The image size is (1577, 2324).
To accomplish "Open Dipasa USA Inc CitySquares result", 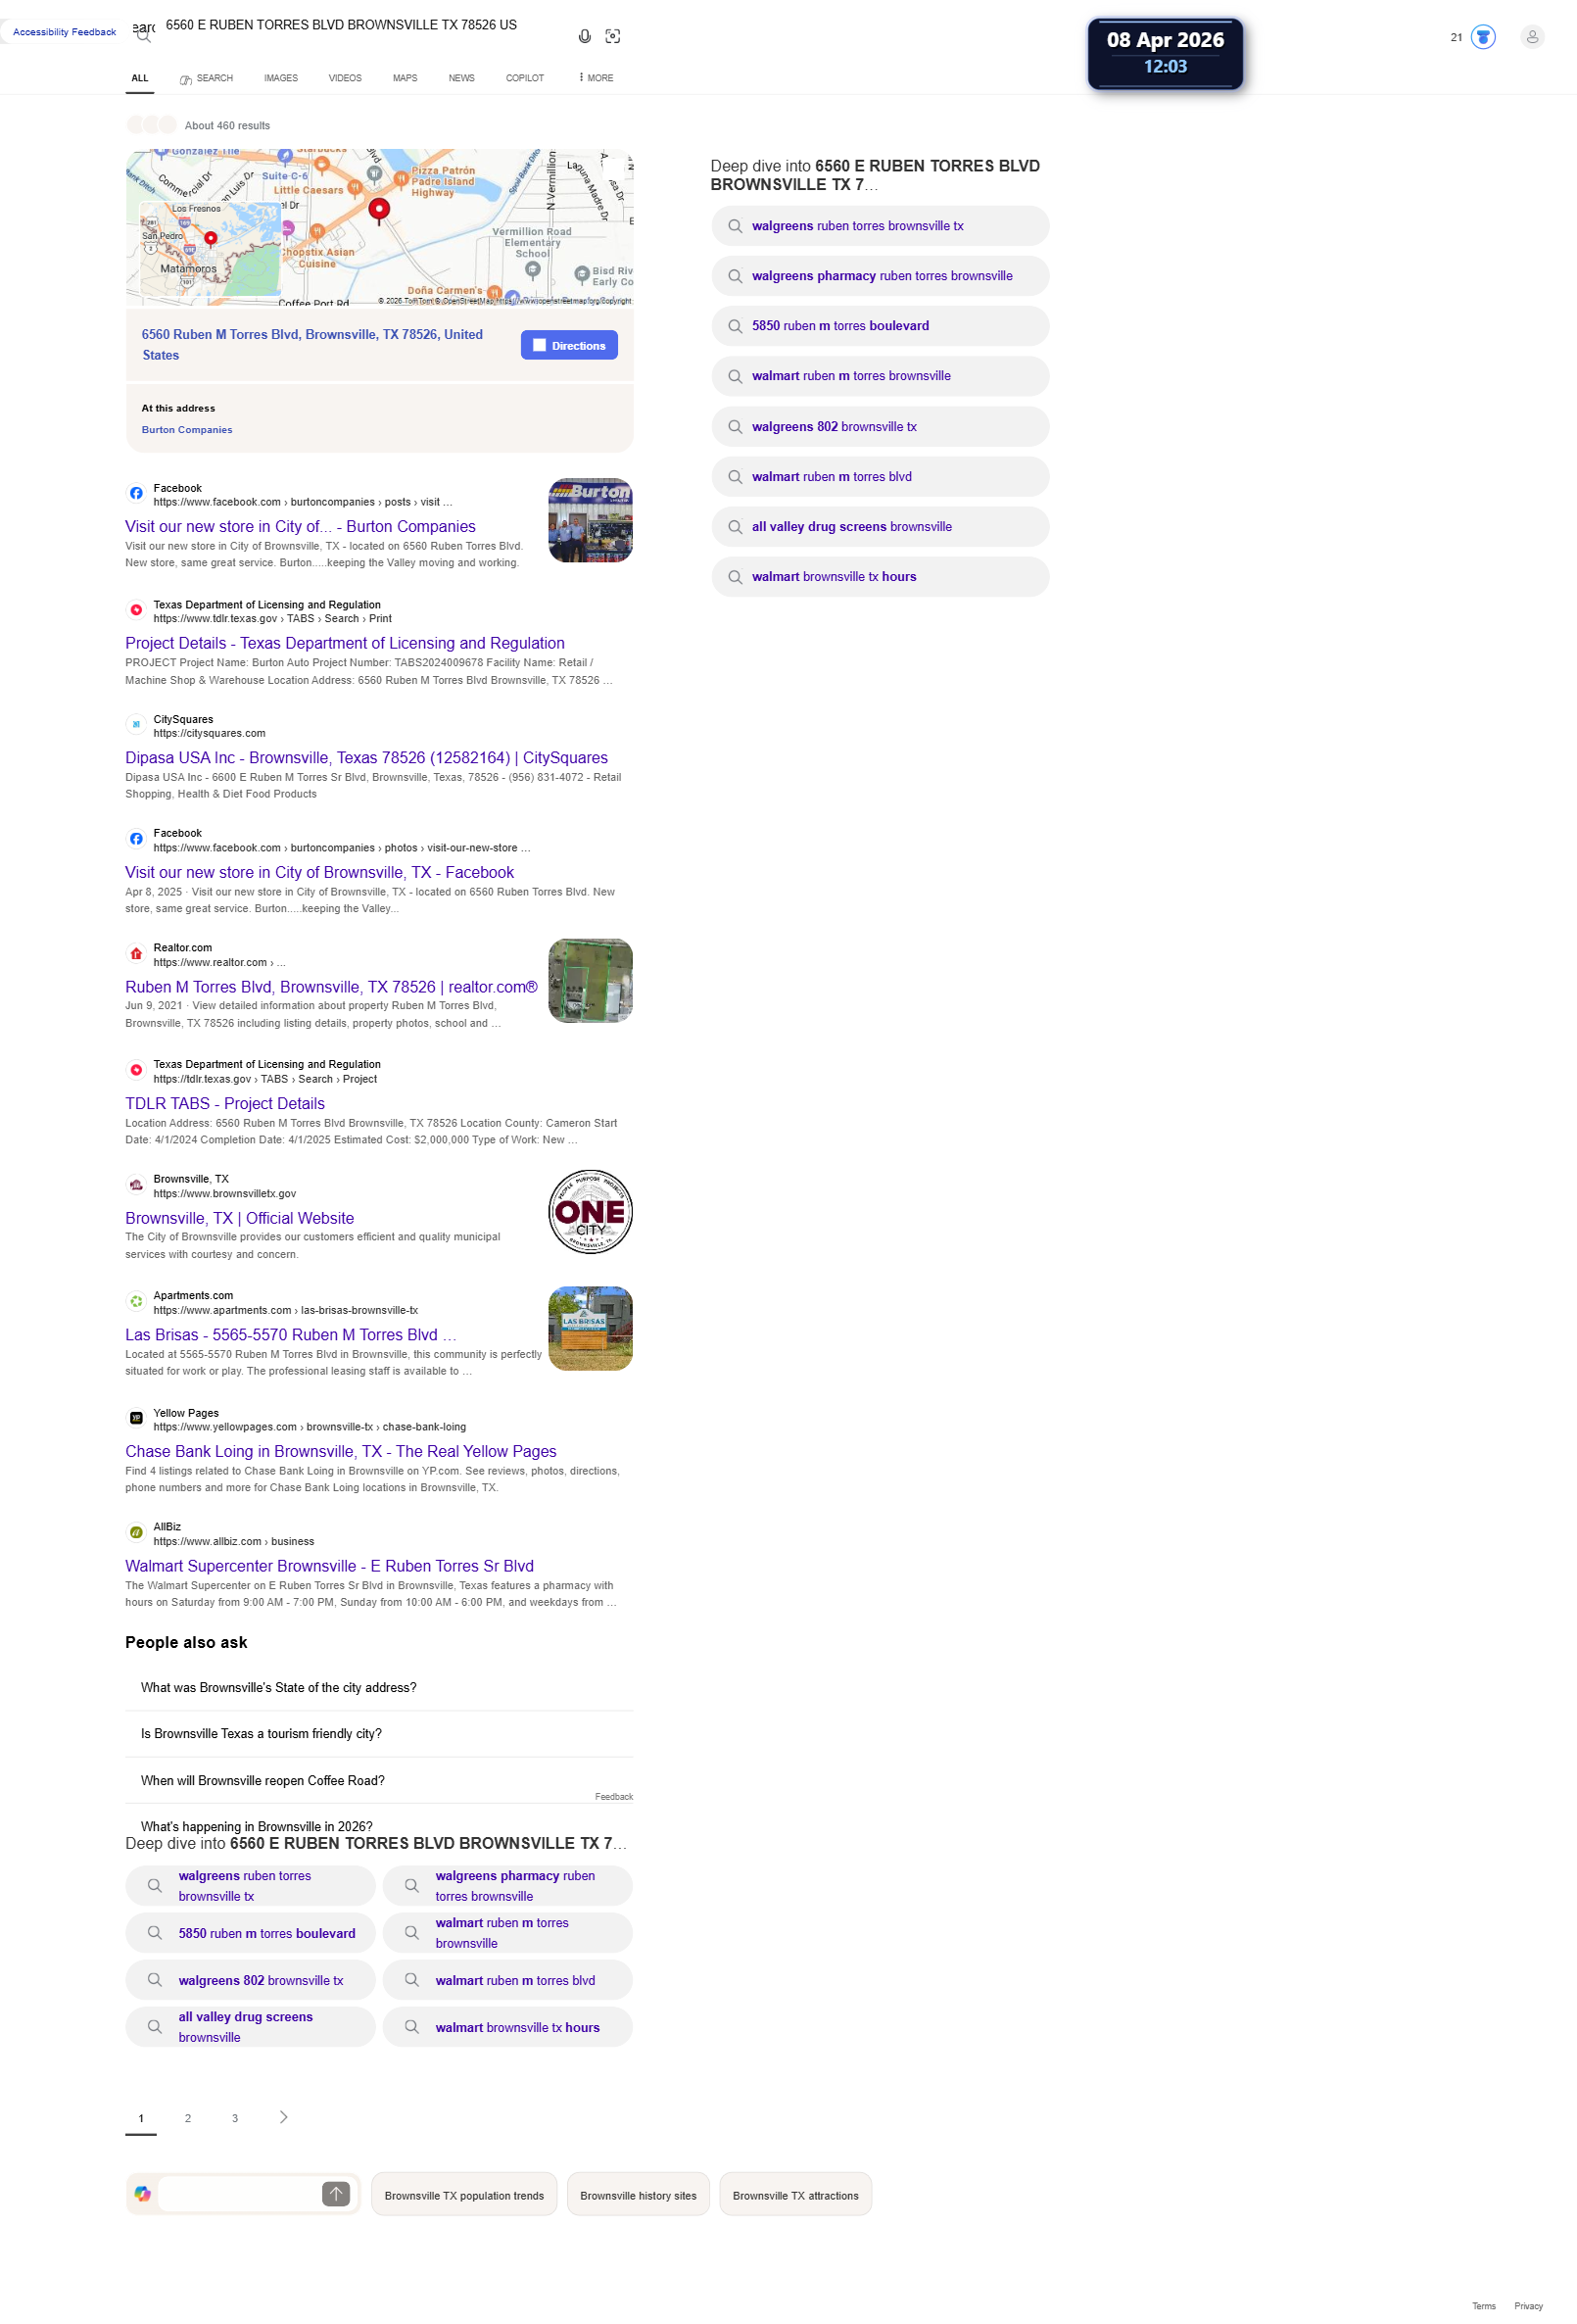I will (x=366, y=758).
